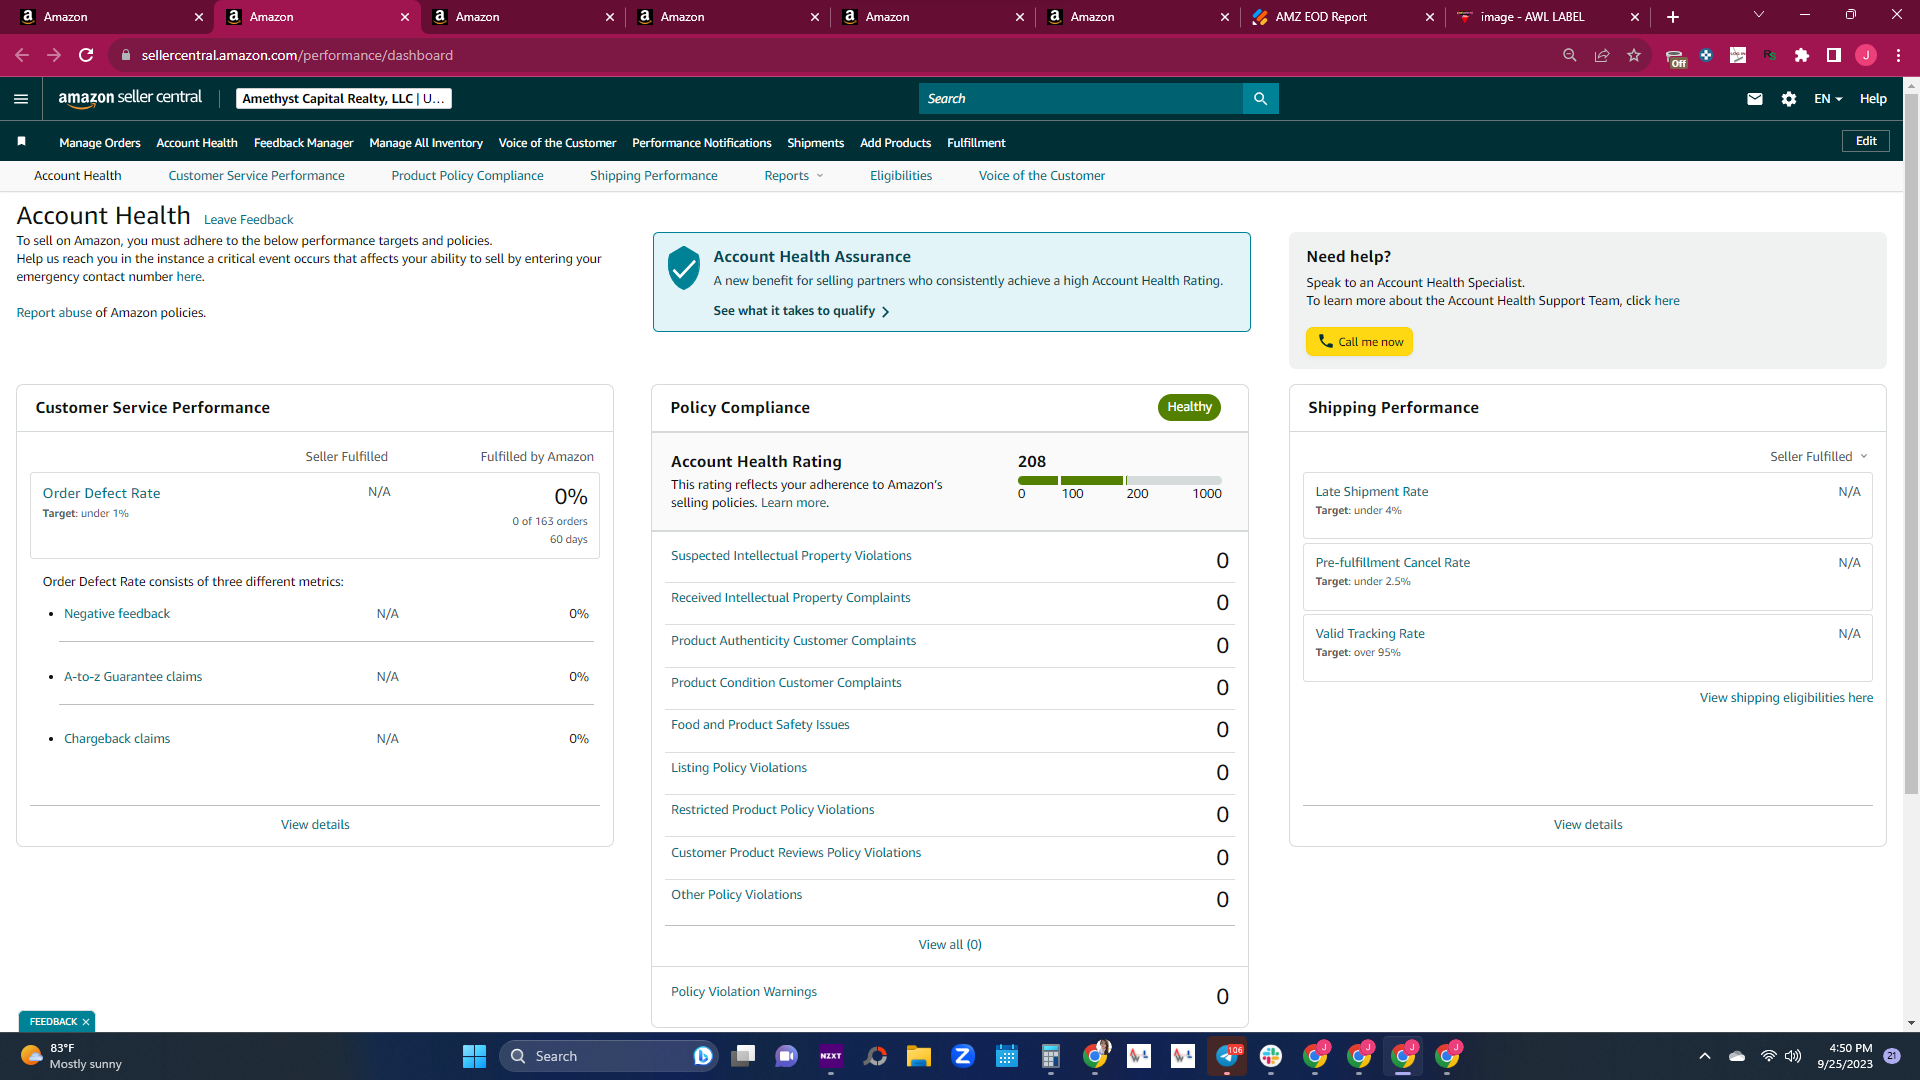Click the Amazon Seller Central logo
Image resolution: width=1920 pixels, height=1080 pixels.
(130, 98)
